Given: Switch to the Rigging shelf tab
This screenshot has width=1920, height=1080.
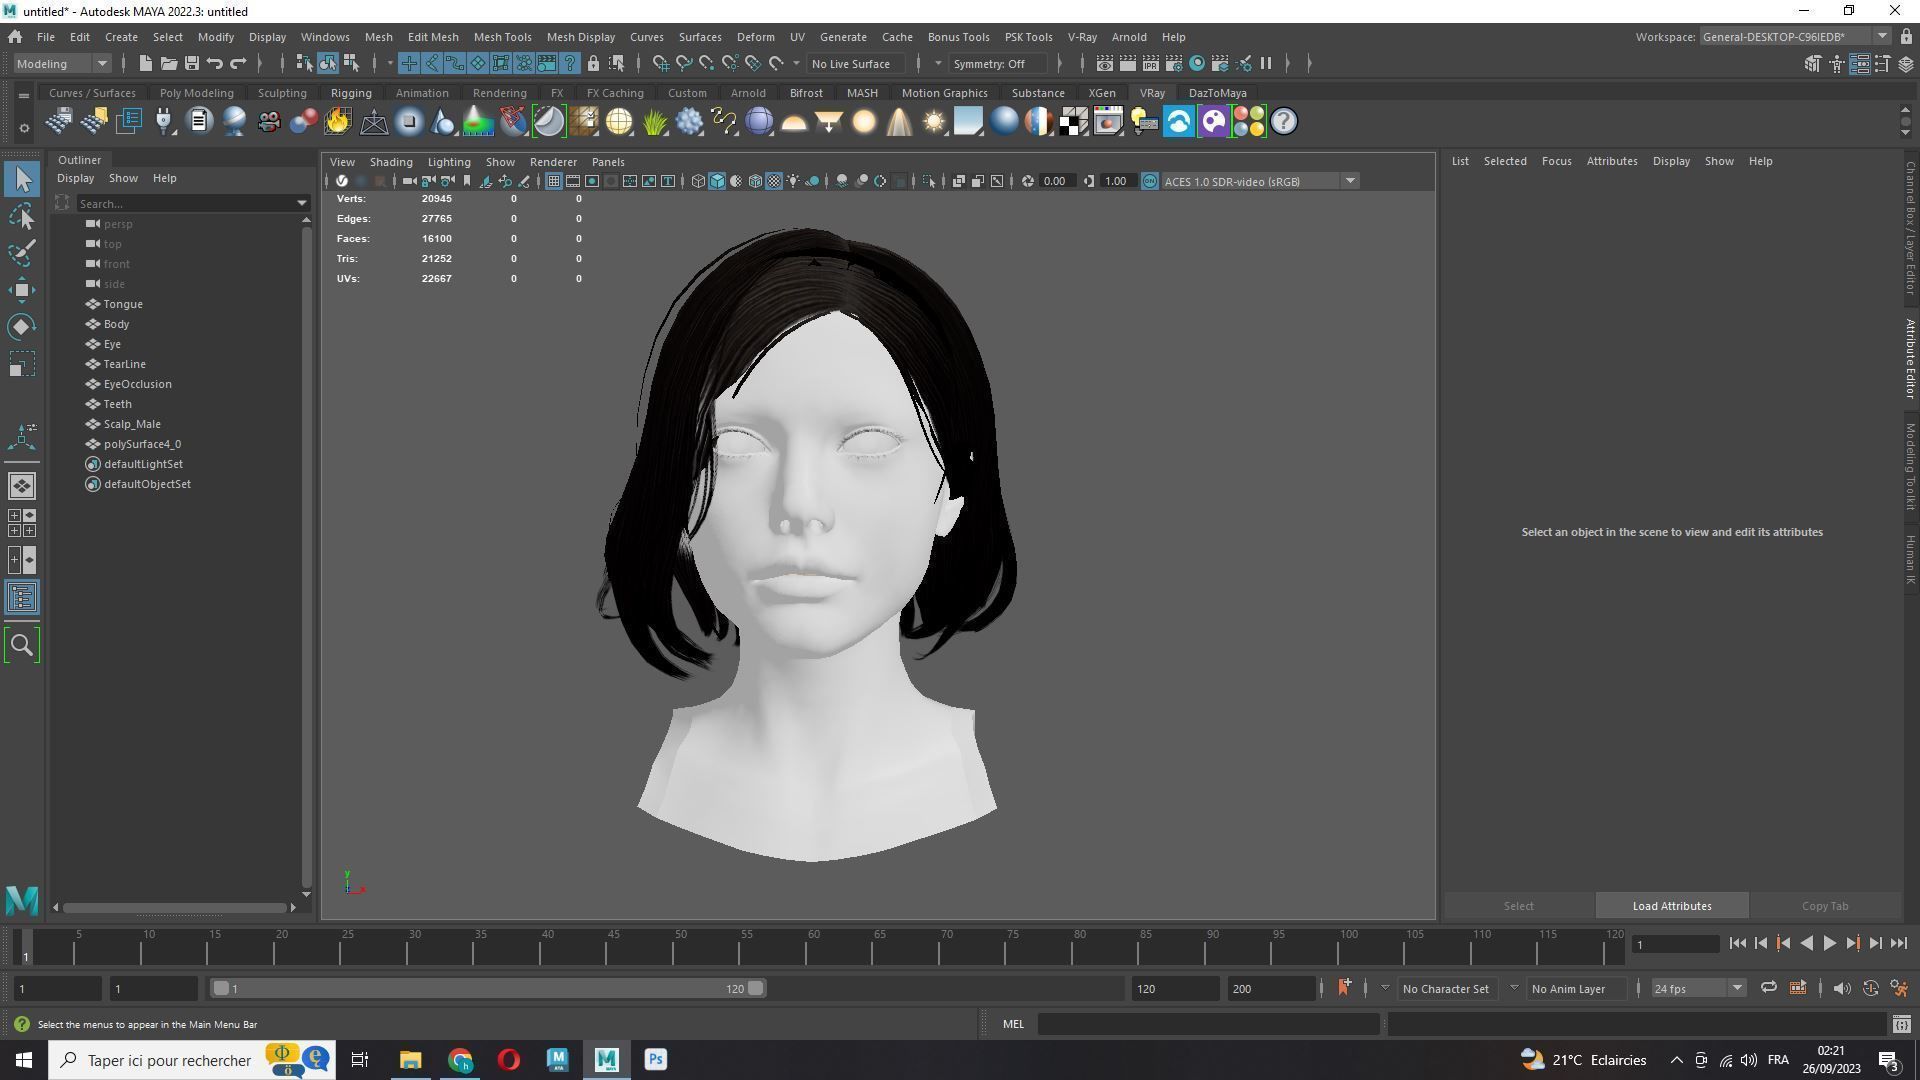Looking at the screenshot, I should [351, 93].
